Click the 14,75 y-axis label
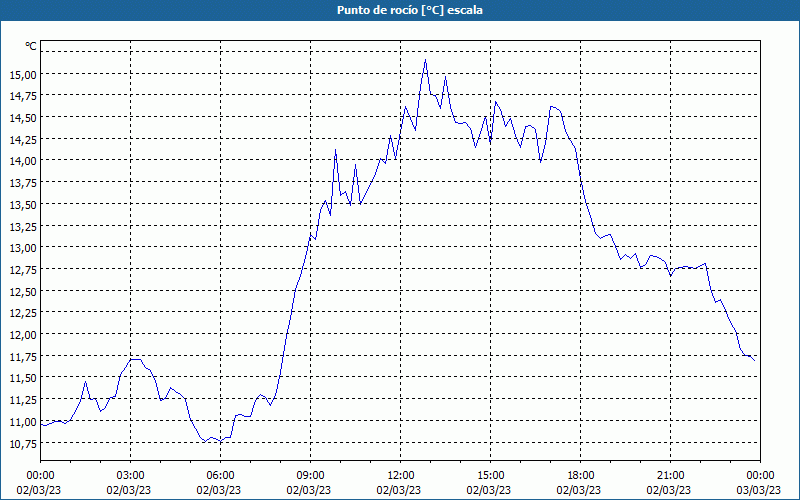This screenshot has height=500, width=800. [x=23, y=96]
